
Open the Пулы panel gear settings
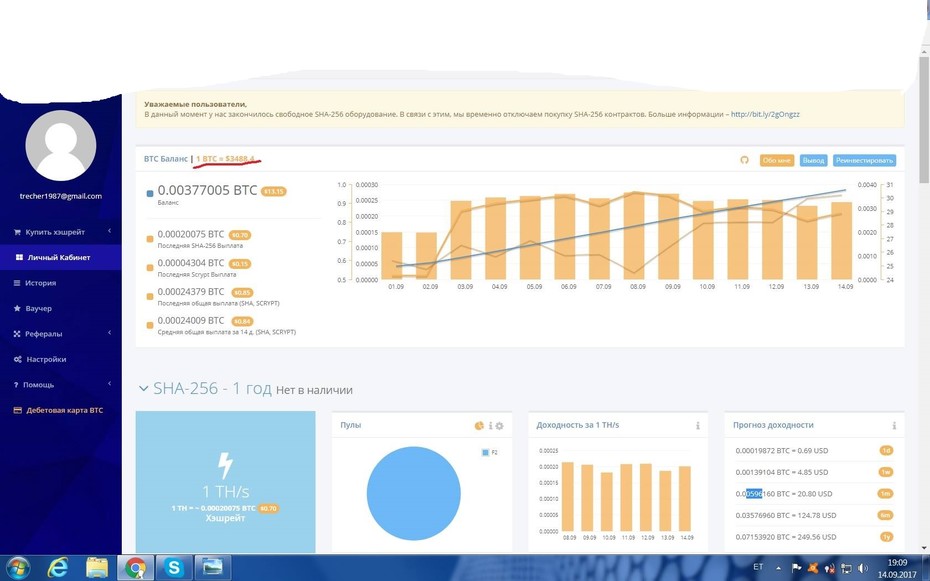(499, 426)
